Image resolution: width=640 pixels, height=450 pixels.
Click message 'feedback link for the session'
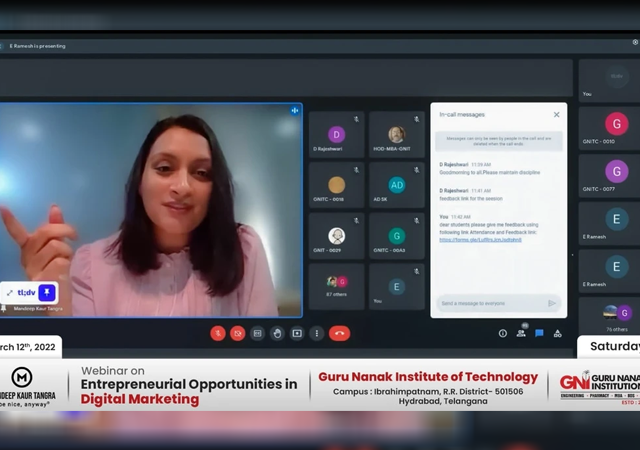pyautogui.click(x=471, y=198)
